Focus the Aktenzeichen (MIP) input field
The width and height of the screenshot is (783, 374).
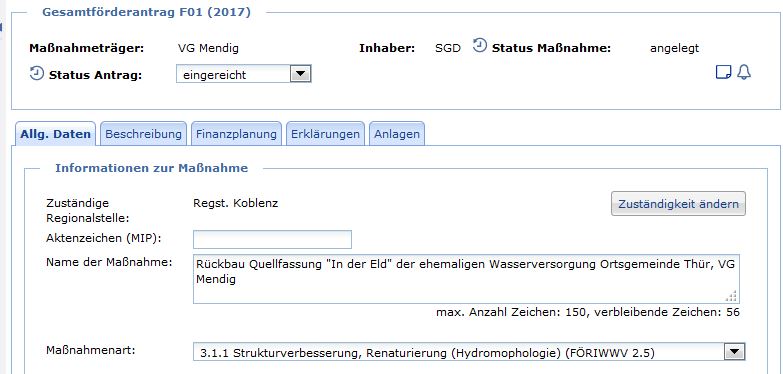[272, 239]
